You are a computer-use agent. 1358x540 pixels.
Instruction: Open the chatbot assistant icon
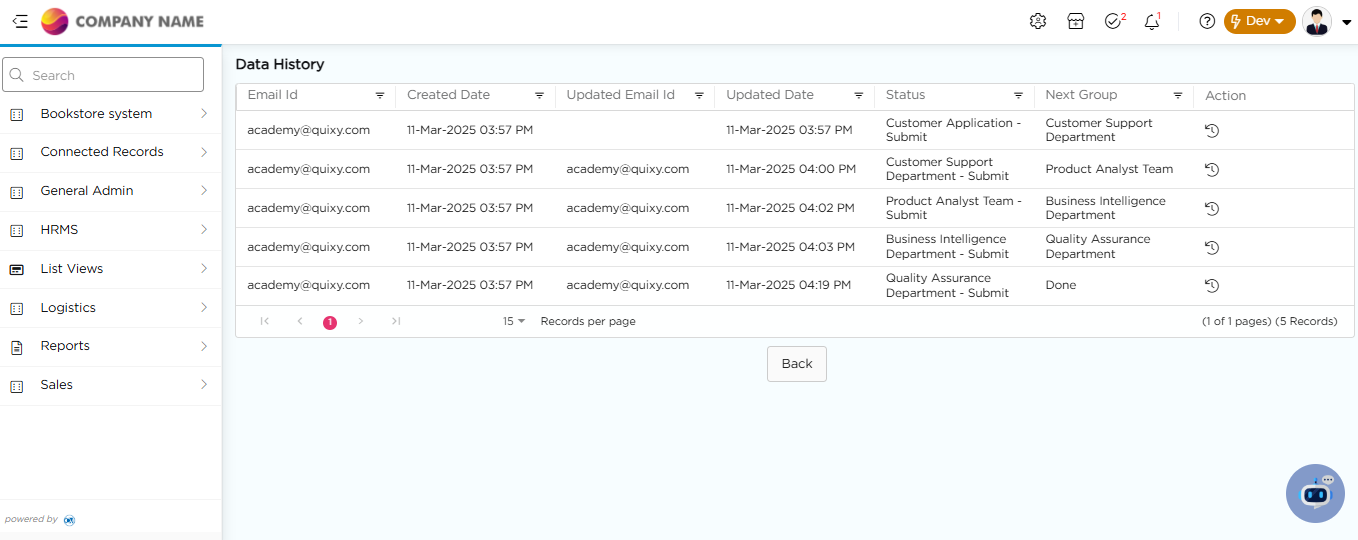pos(1315,493)
